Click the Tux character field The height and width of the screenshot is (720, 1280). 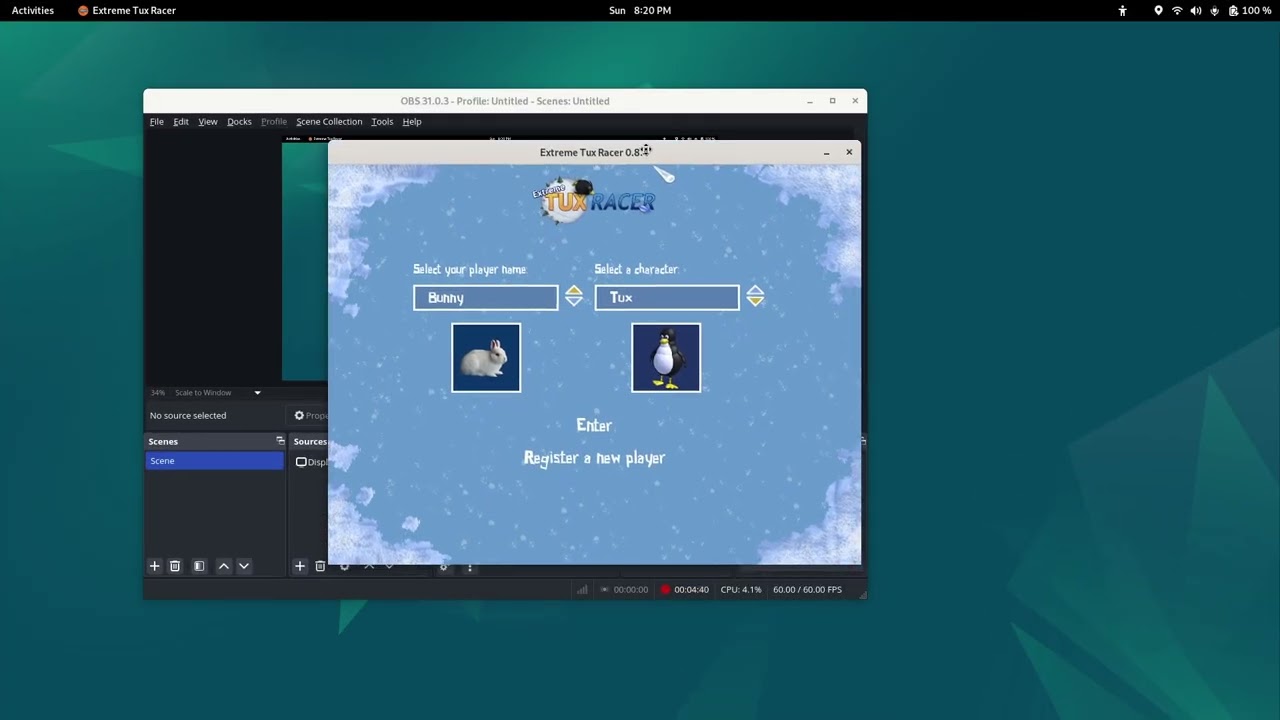coord(667,298)
